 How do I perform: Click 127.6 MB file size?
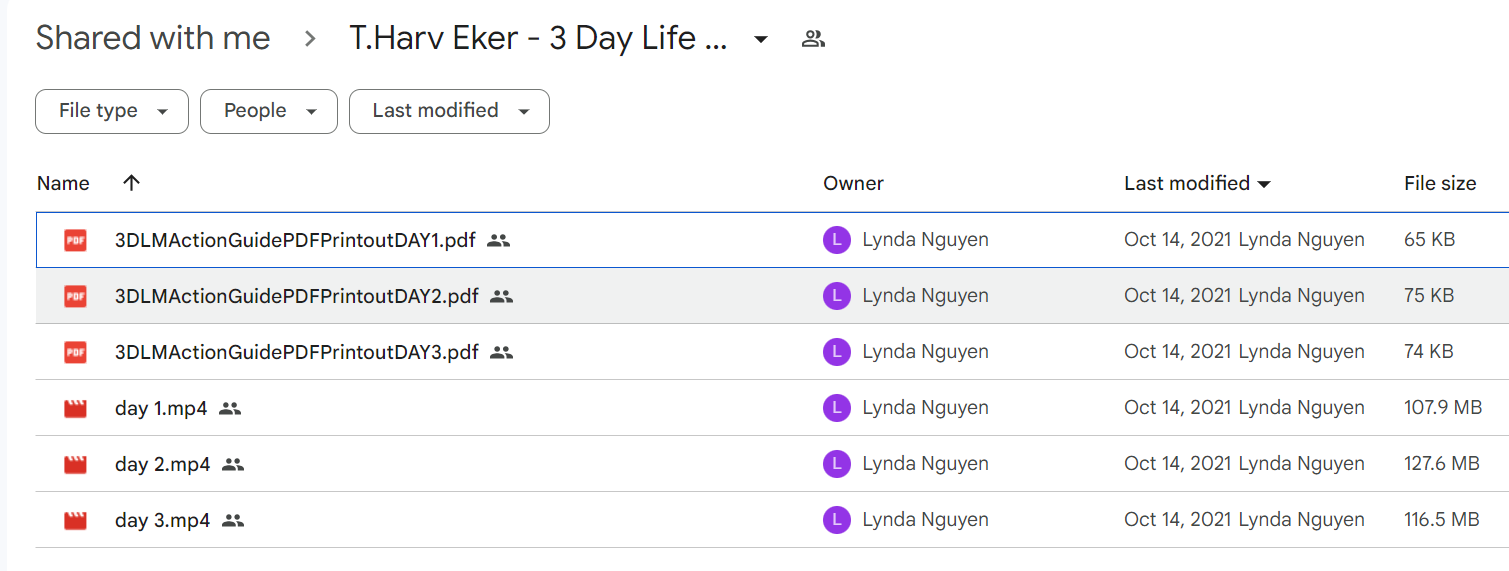point(1442,464)
